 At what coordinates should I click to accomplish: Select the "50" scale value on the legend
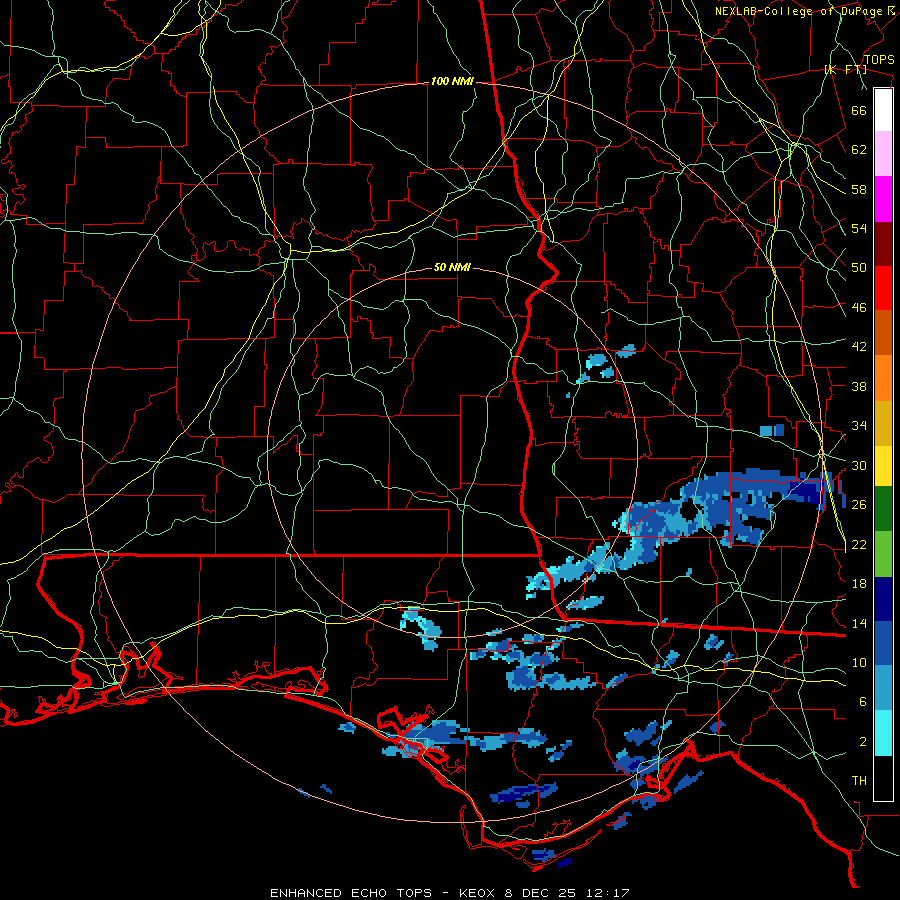point(859,268)
